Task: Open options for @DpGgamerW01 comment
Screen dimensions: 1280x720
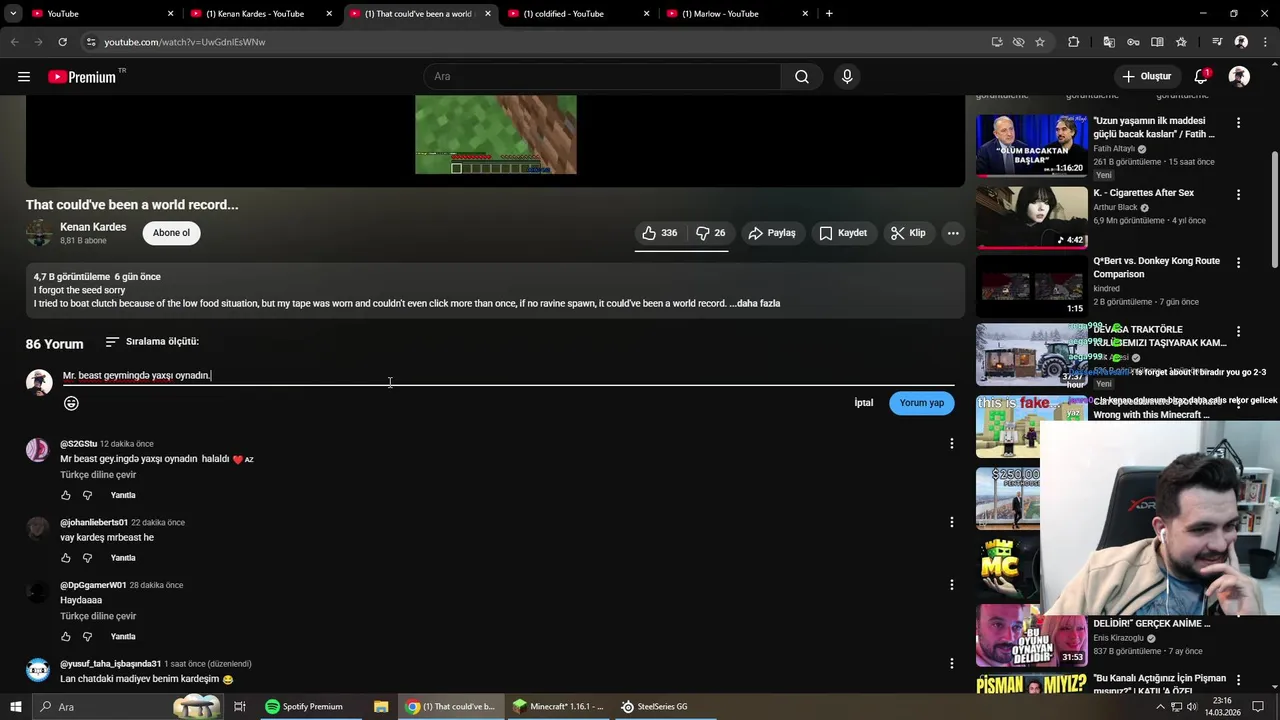Action: 951,585
